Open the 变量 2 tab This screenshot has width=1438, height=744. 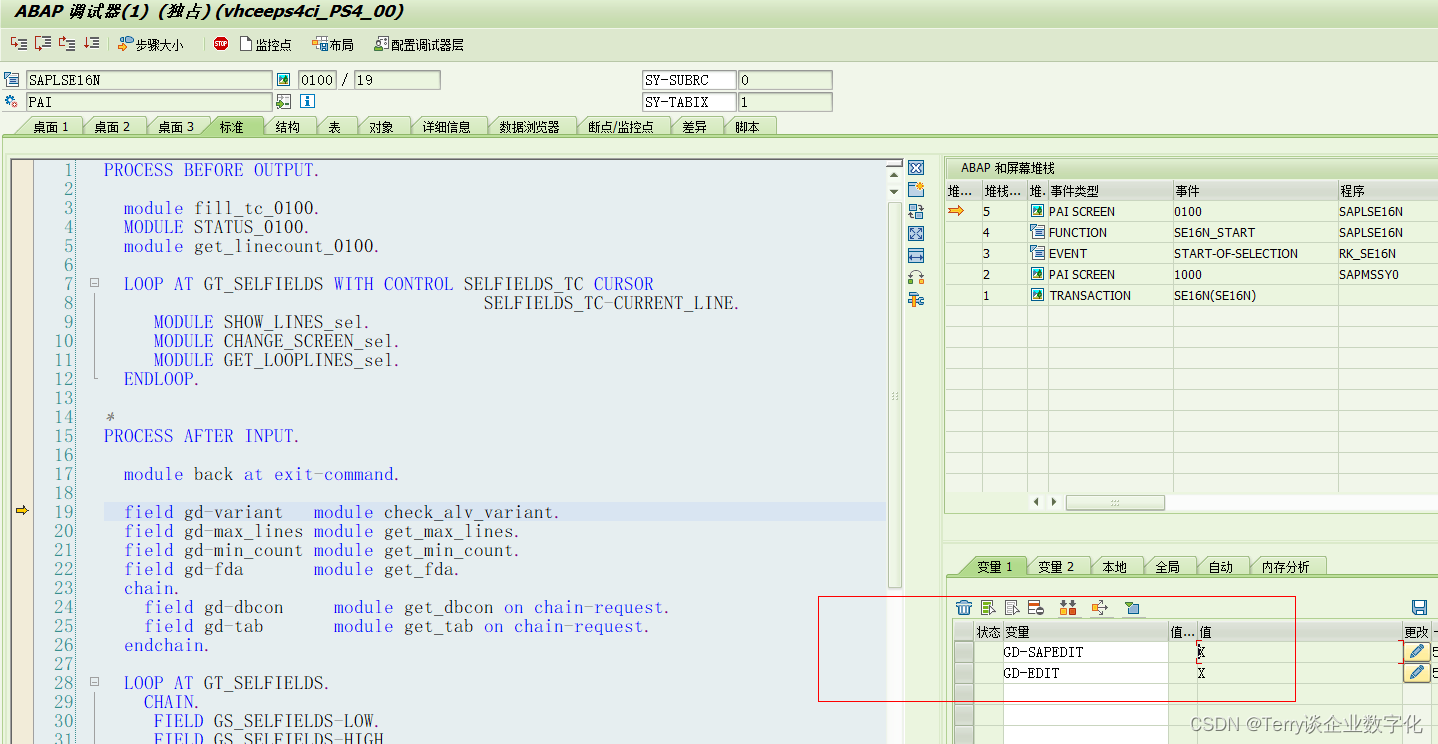(x=1058, y=566)
